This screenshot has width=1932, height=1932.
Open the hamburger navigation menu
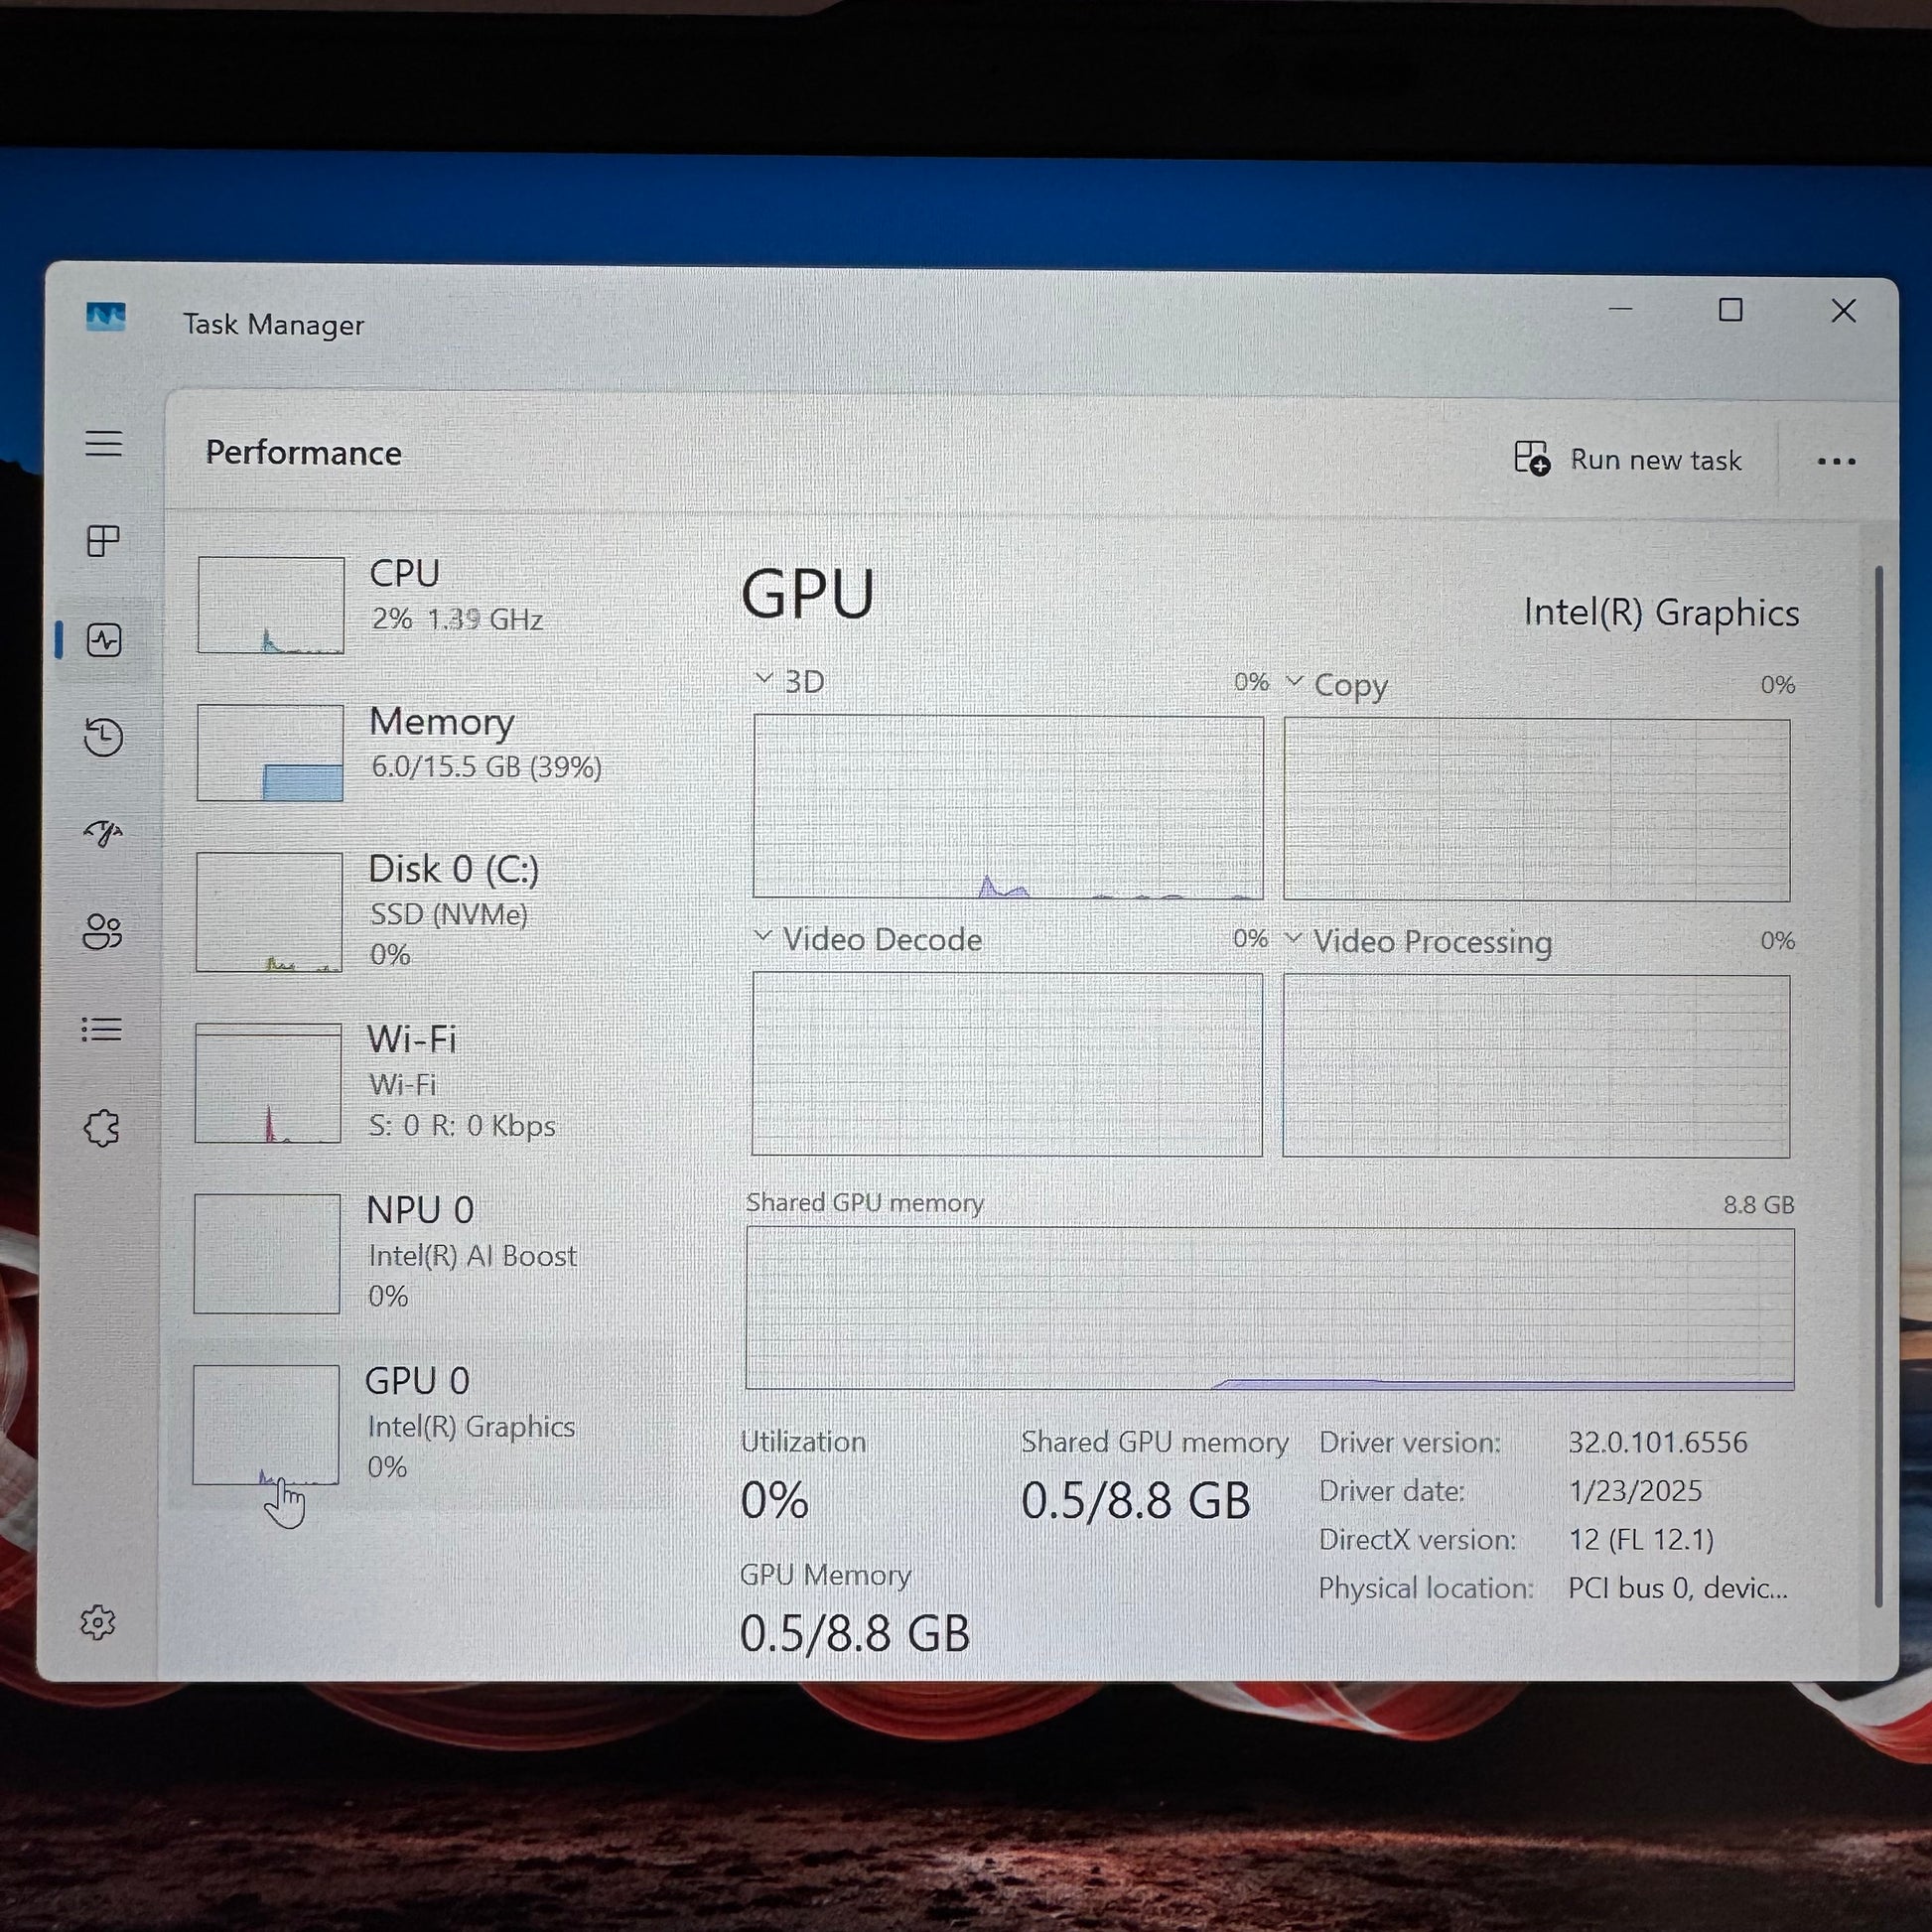click(x=104, y=443)
